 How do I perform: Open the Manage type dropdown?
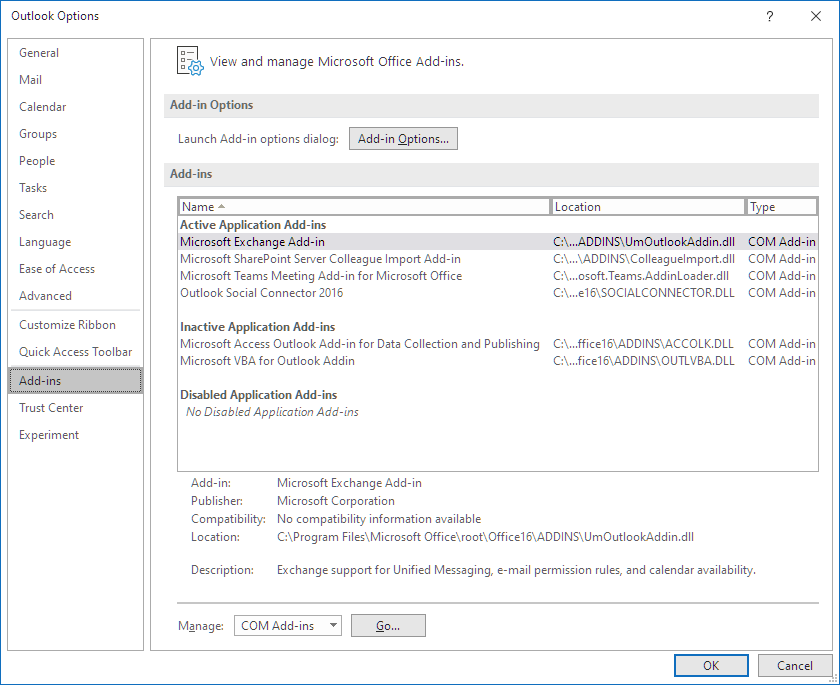[x=287, y=625]
